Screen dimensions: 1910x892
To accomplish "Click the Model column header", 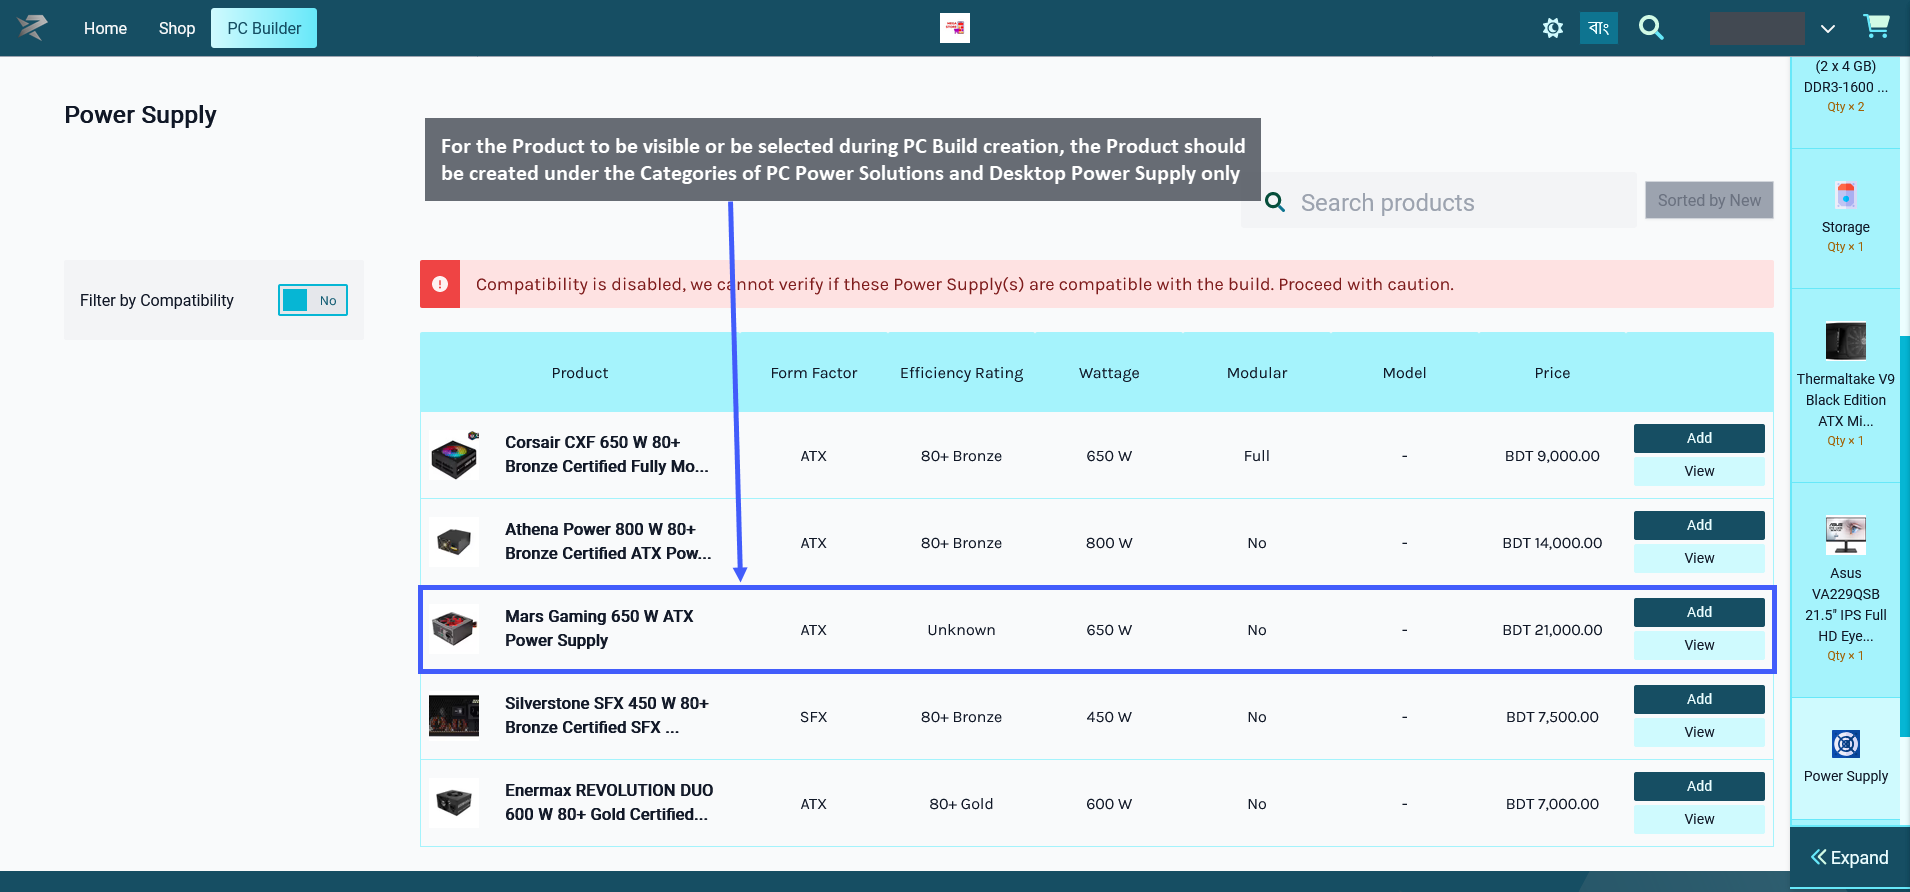I will coord(1404,373).
